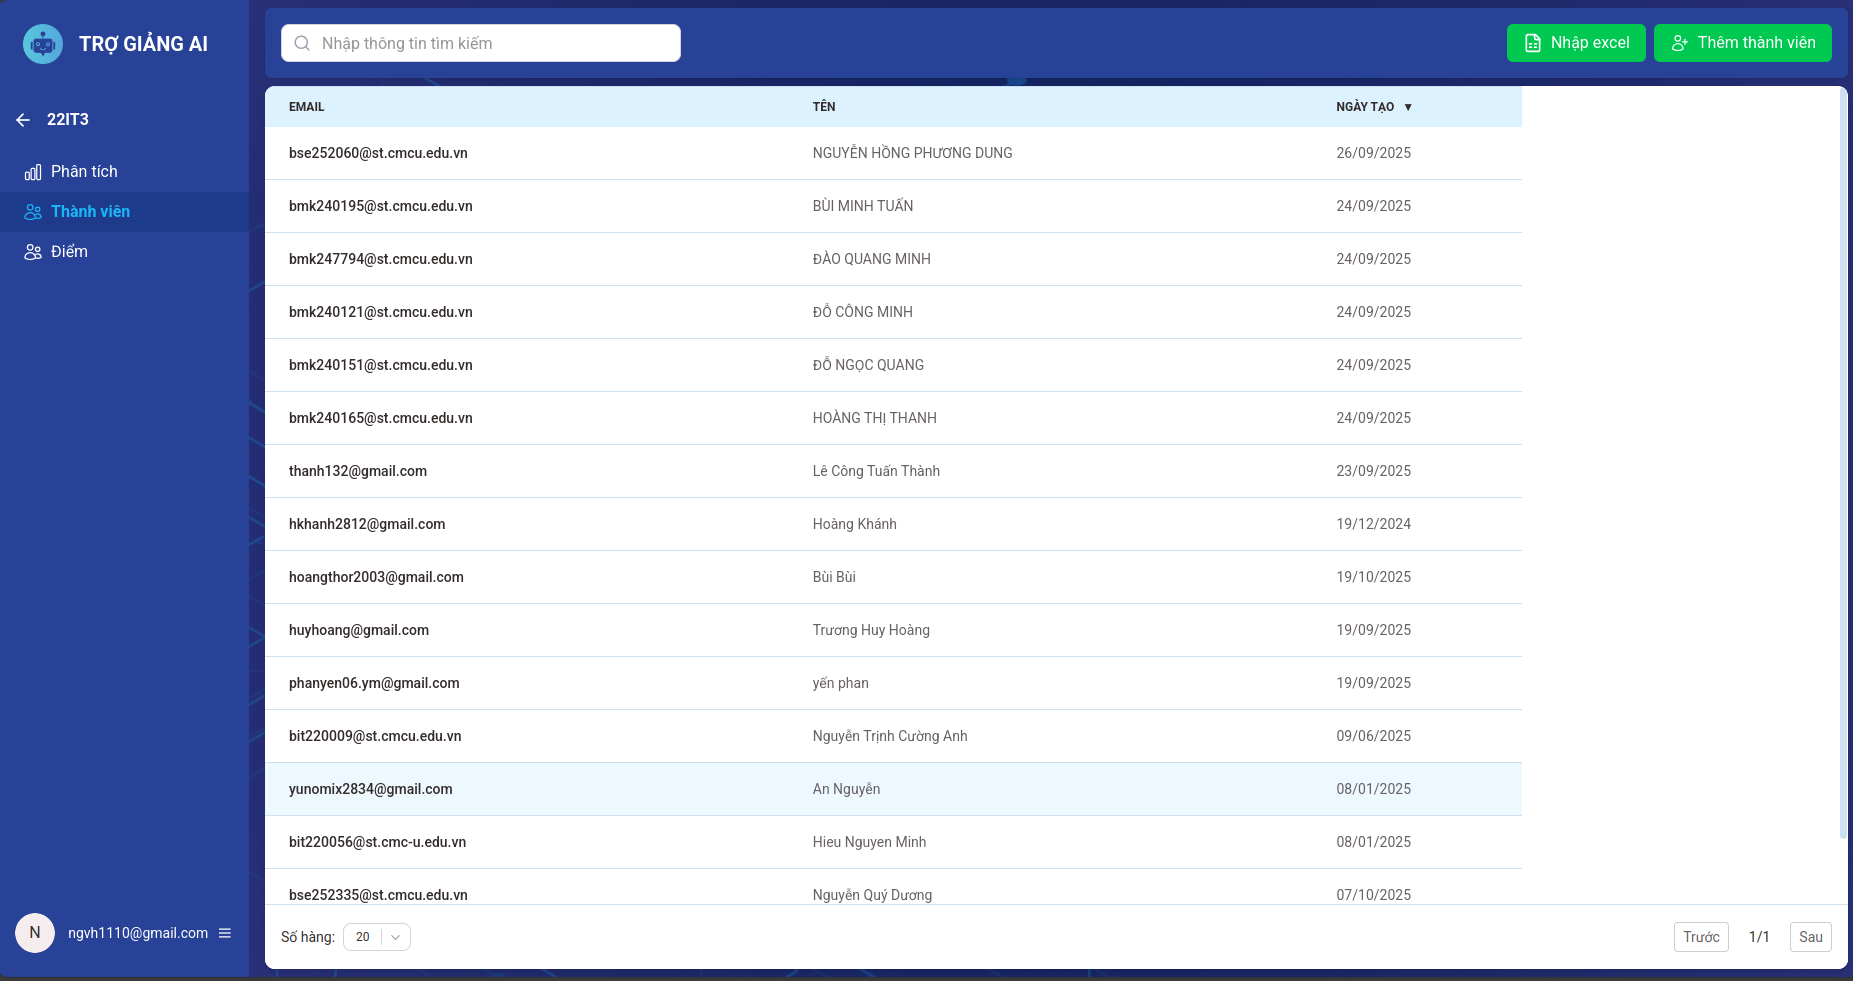Click the N user avatar
The height and width of the screenshot is (981, 1853).
click(35, 933)
